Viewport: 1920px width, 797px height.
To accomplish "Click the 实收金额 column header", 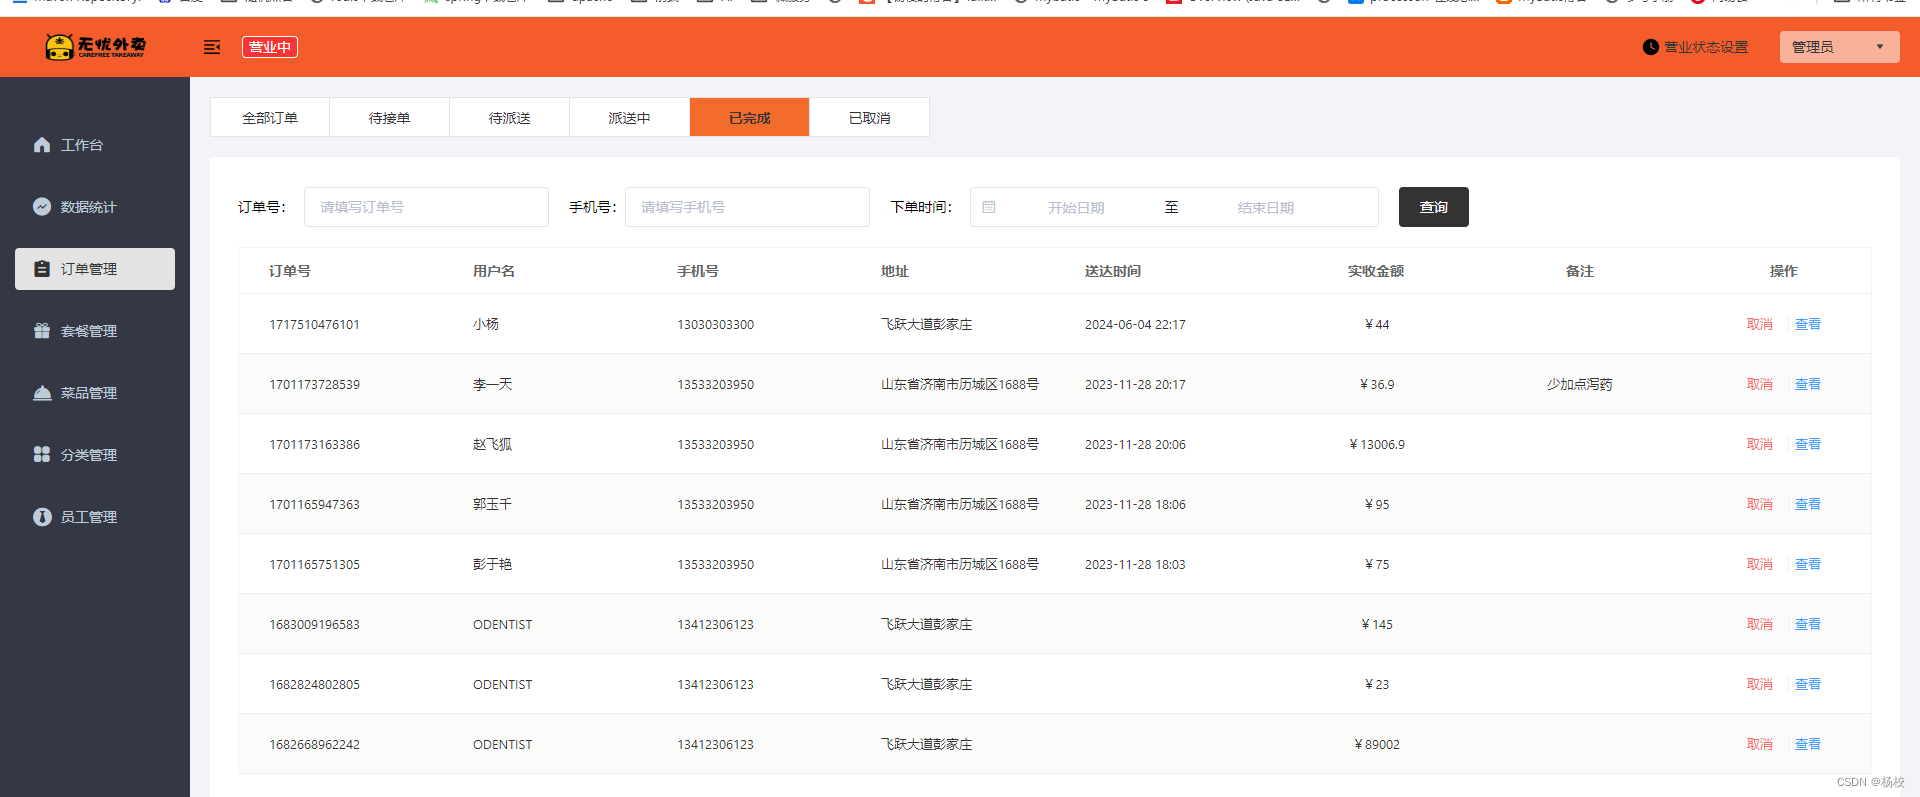I will pyautogui.click(x=1376, y=271).
